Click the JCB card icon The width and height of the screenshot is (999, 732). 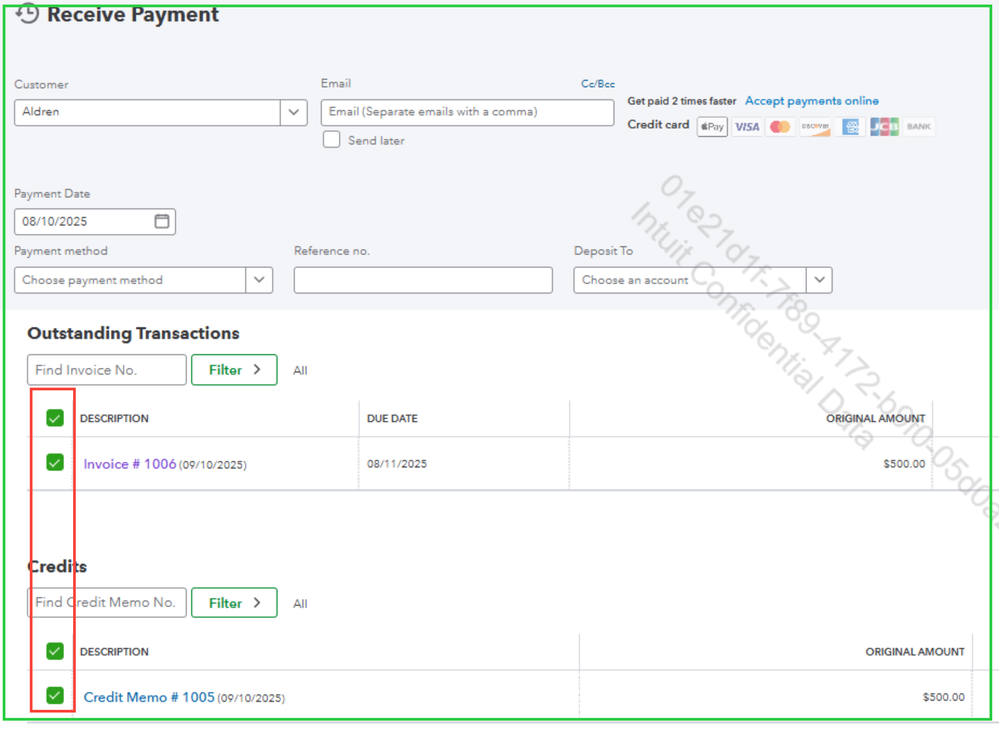[884, 127]
